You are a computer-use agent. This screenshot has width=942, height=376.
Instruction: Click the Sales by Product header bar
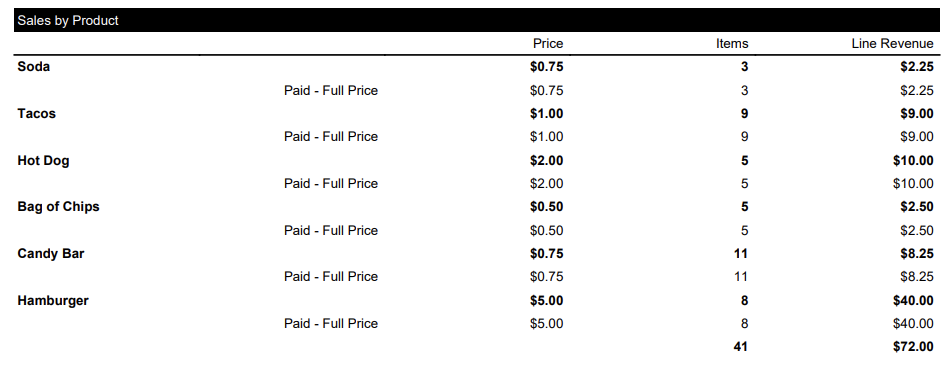coord(478,20)
